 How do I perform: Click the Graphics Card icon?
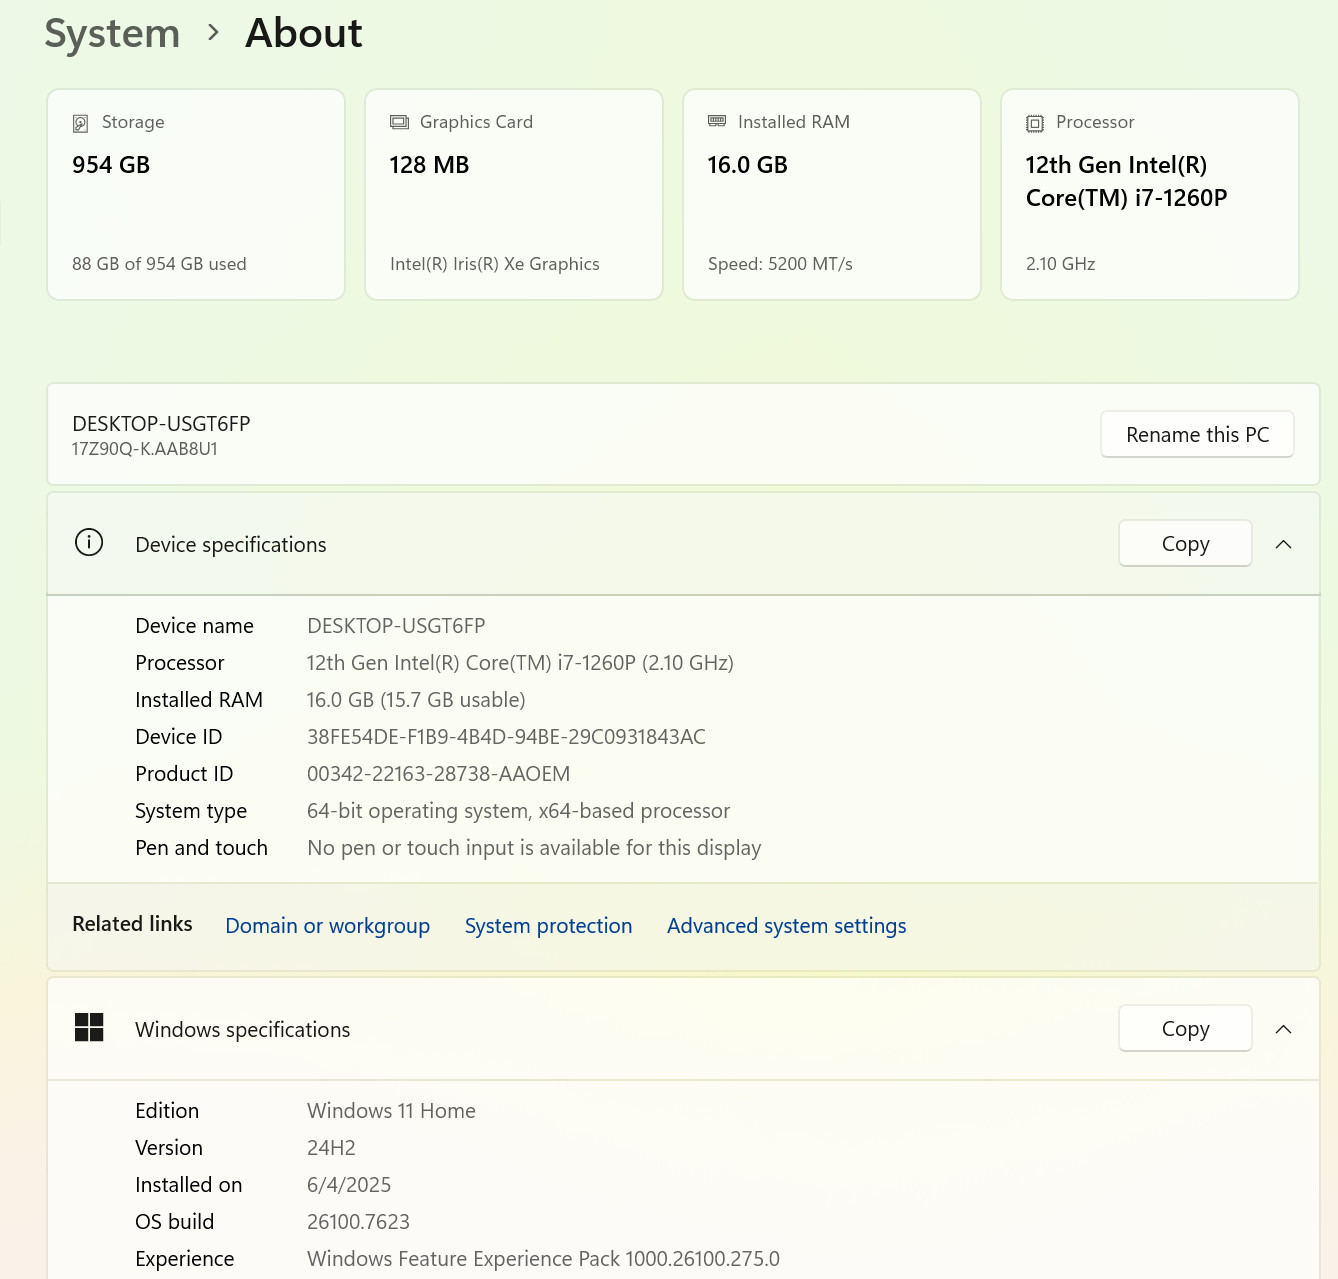(x=399, y=122)
